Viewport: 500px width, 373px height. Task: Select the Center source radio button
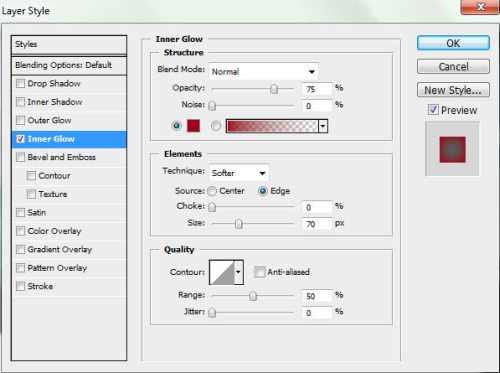[x=212, y=191]
